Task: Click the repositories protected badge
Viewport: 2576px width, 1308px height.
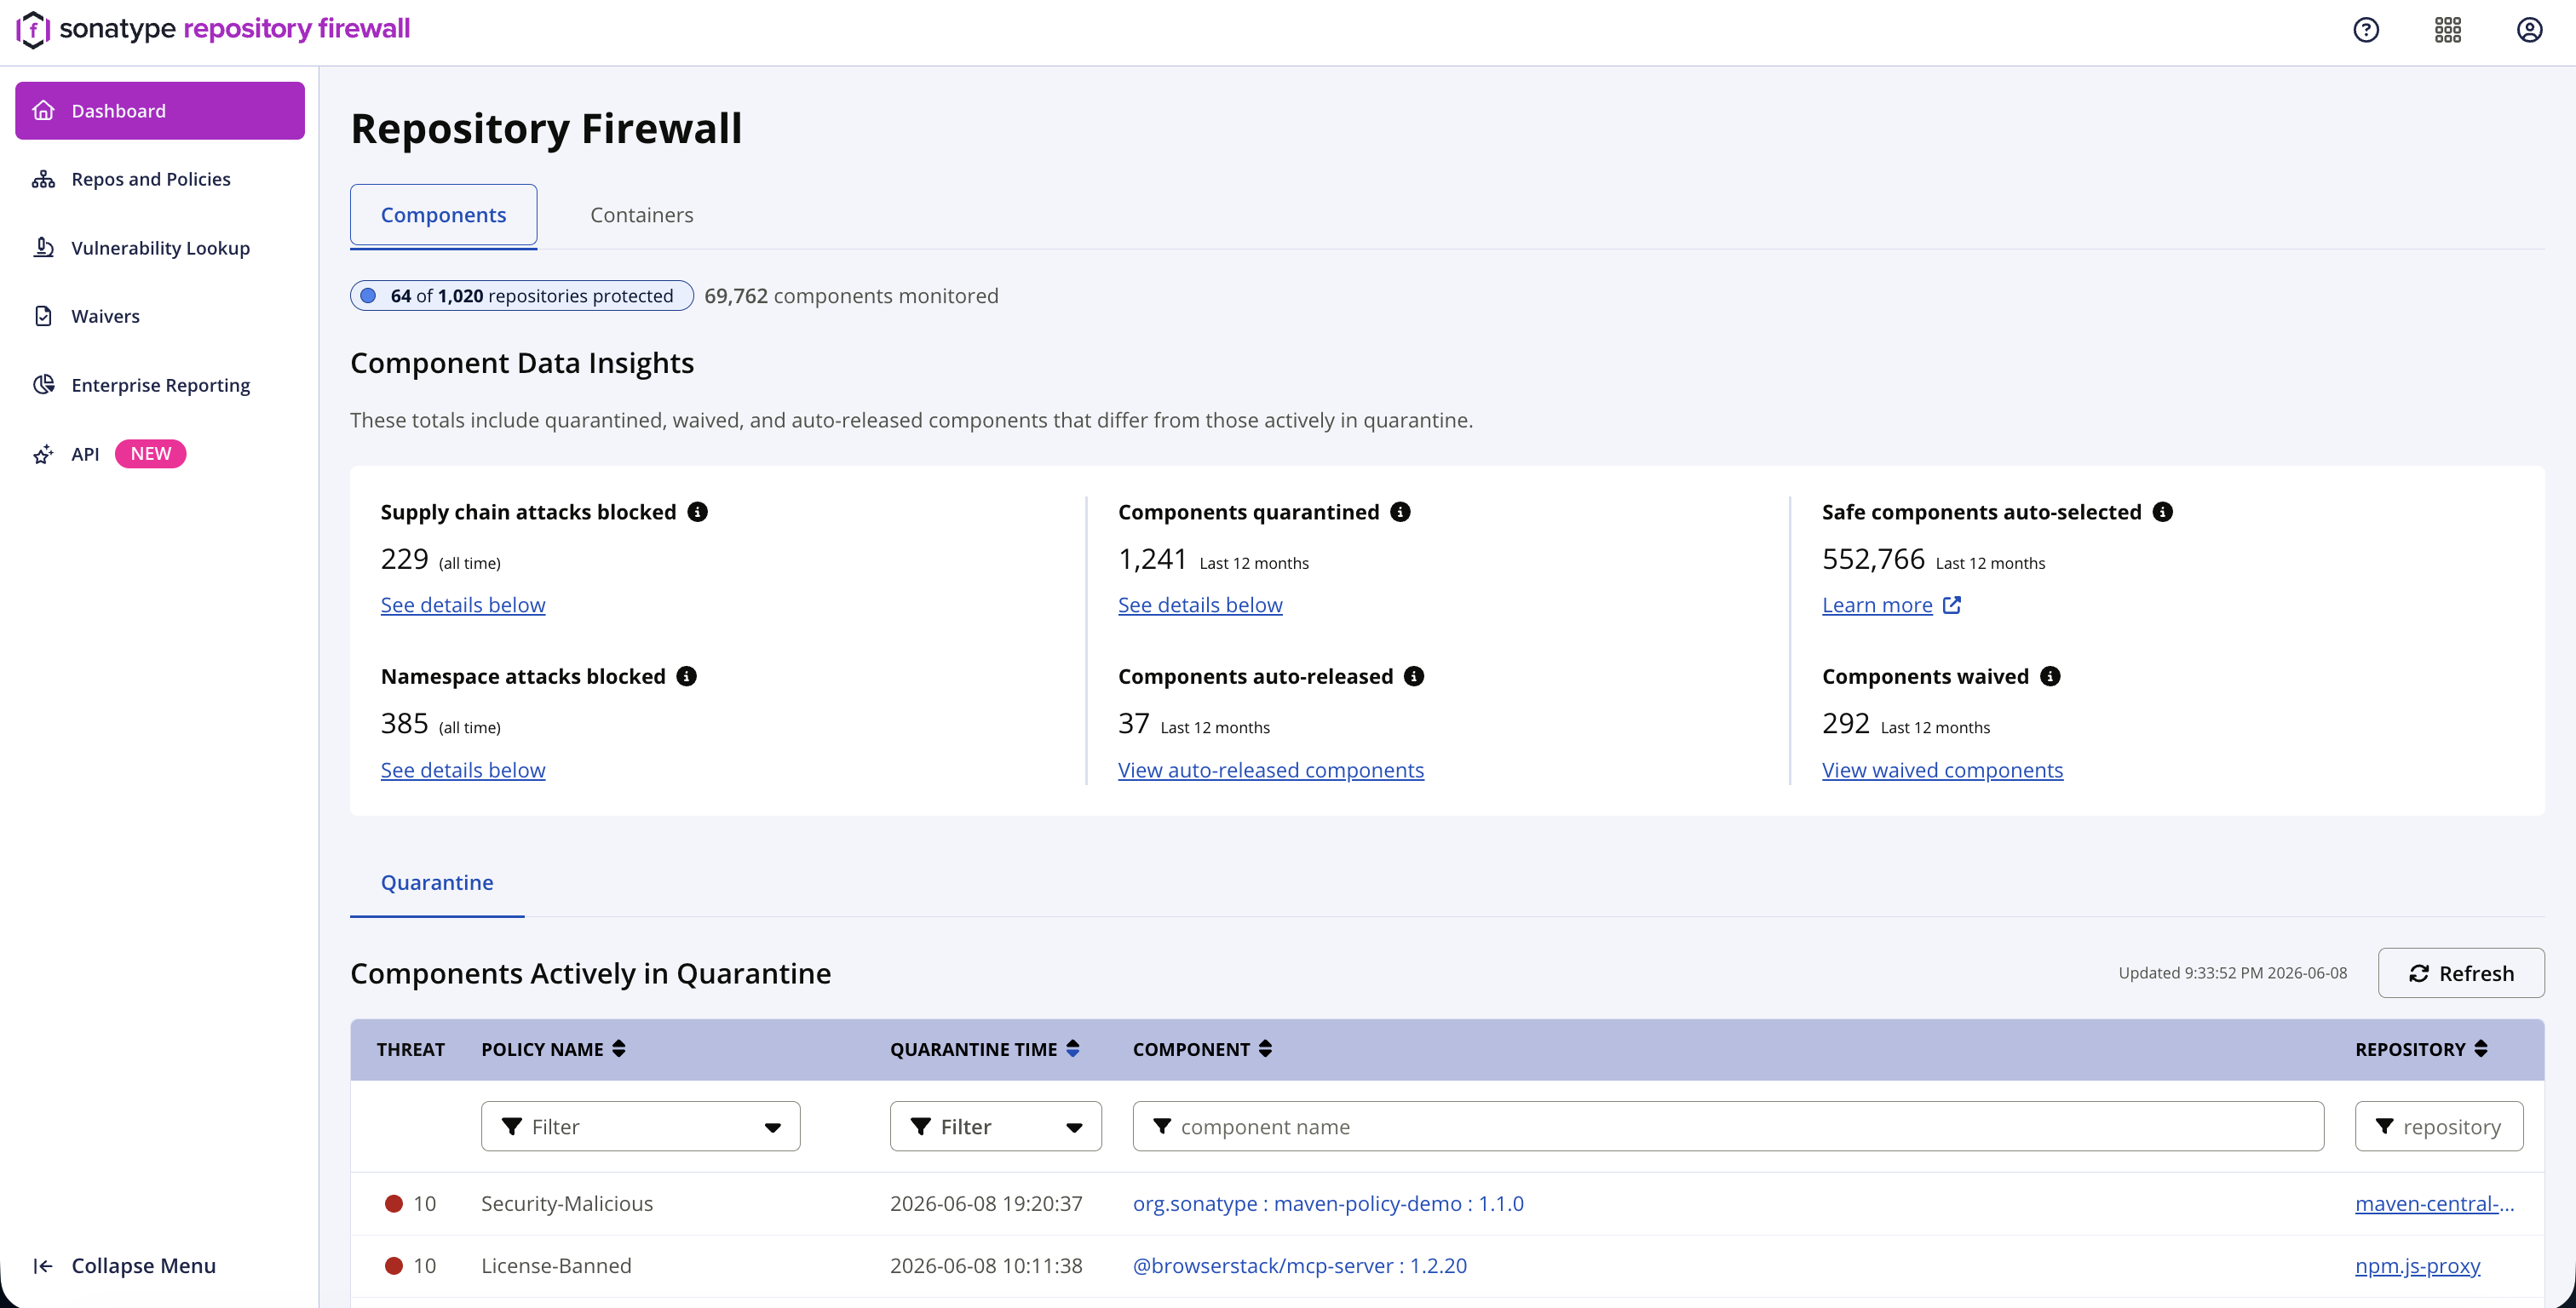Action: (x=522, y=296)
